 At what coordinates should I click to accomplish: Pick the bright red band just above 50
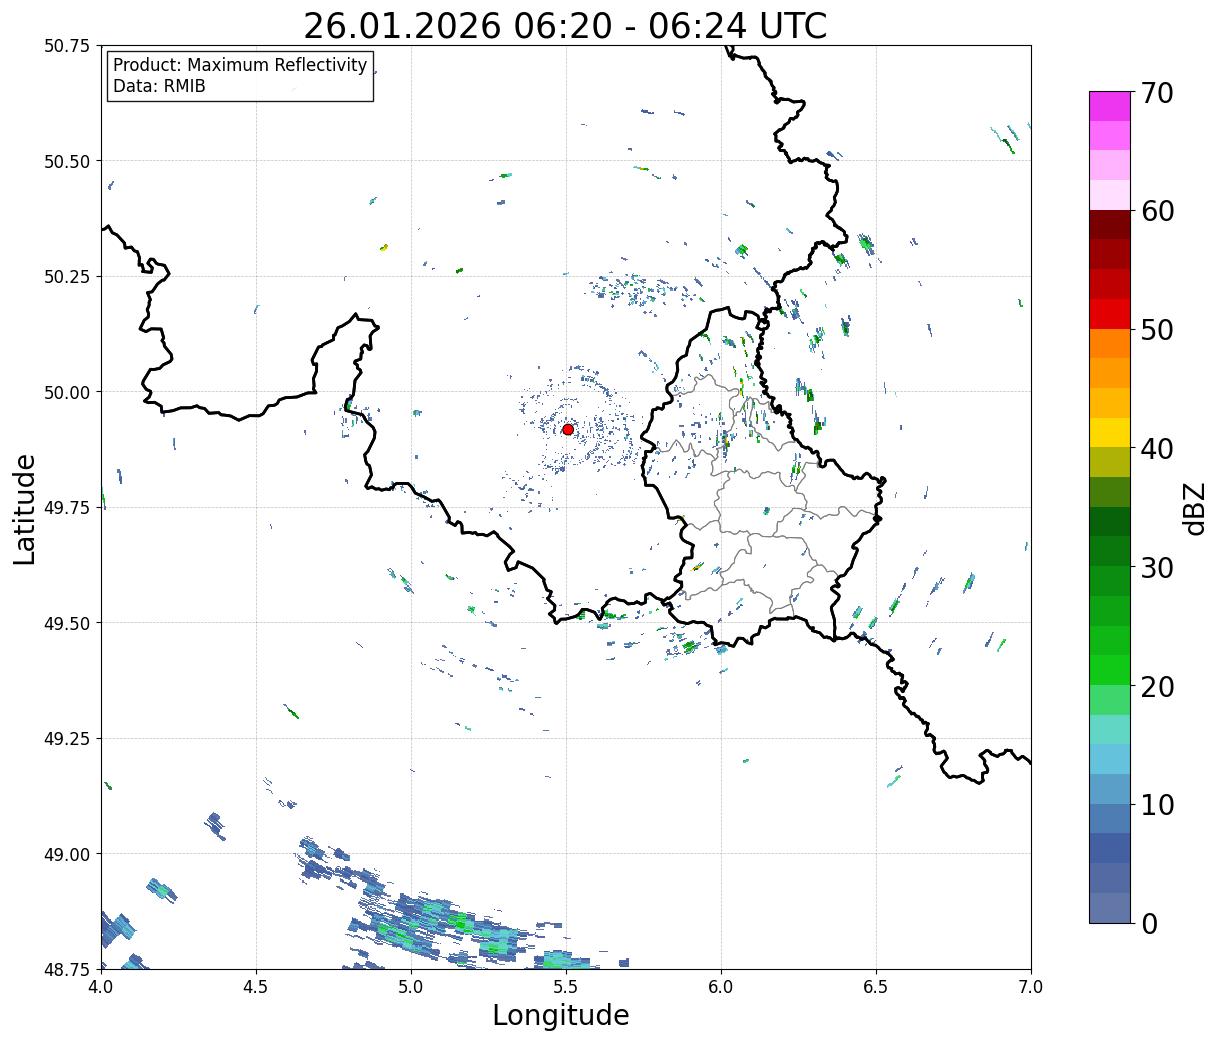(1110, 314)
